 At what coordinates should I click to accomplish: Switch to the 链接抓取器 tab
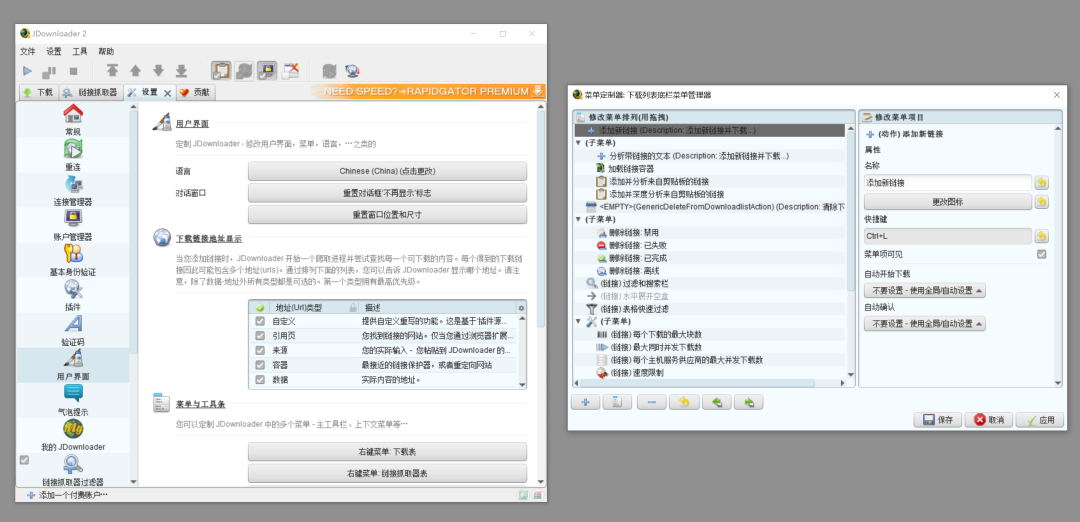coord(90,92)
